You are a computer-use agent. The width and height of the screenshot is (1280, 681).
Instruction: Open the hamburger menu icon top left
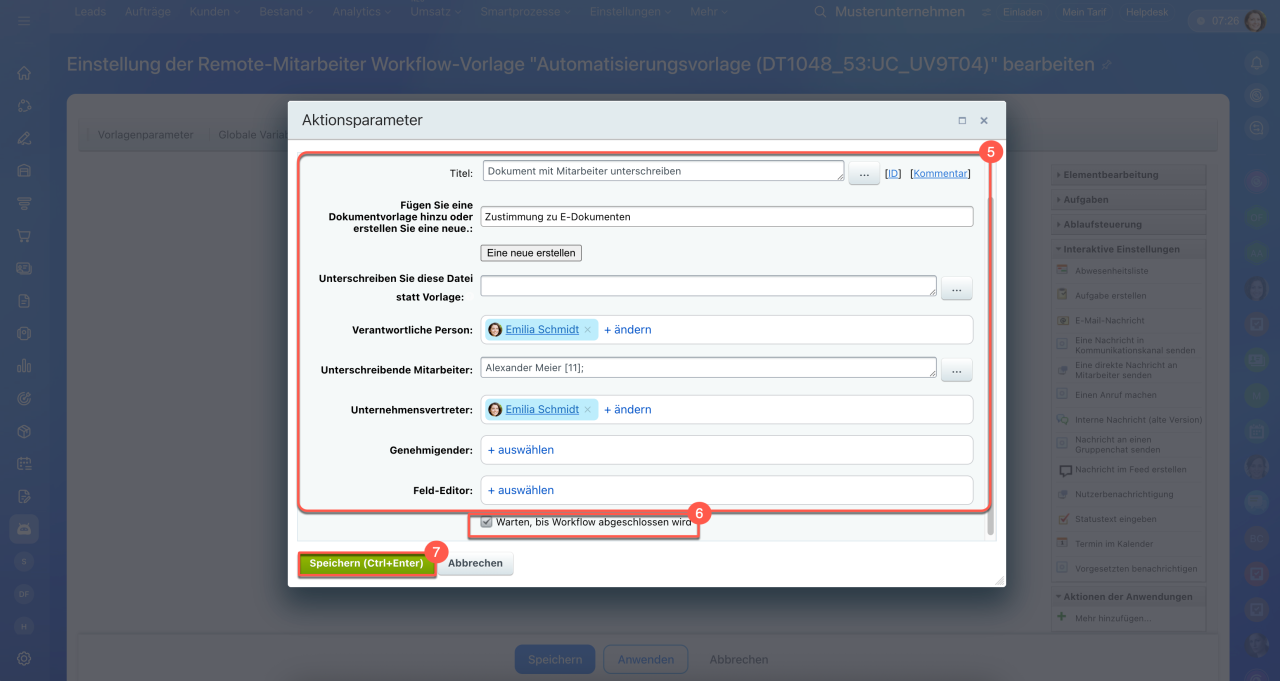[24, 20]
